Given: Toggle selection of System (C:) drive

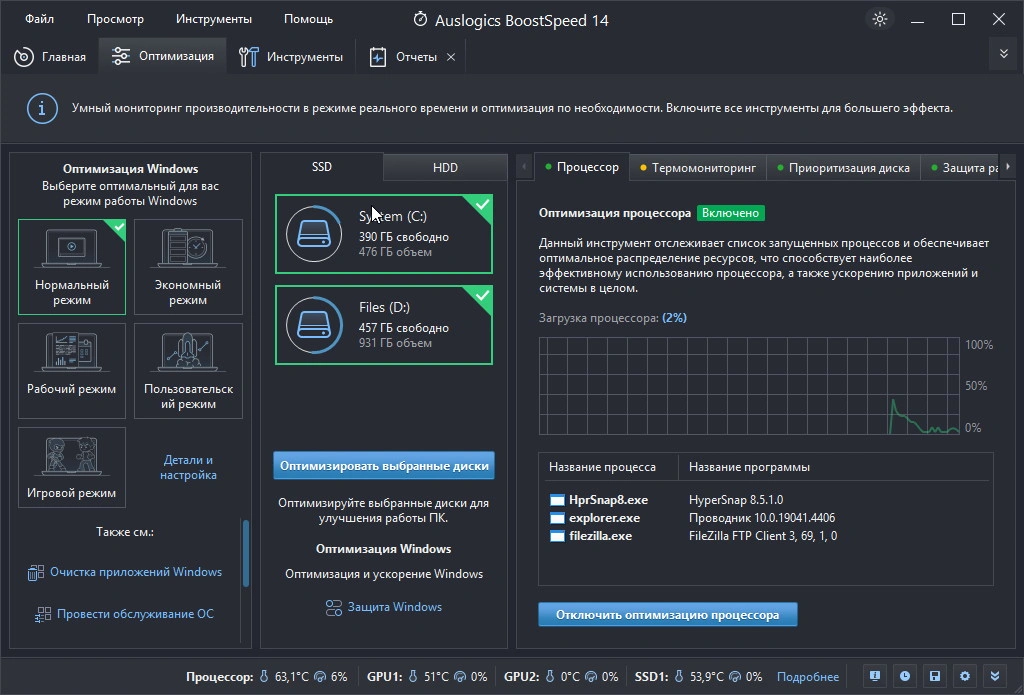Looking at the screenshot, I should coord(384,234).
